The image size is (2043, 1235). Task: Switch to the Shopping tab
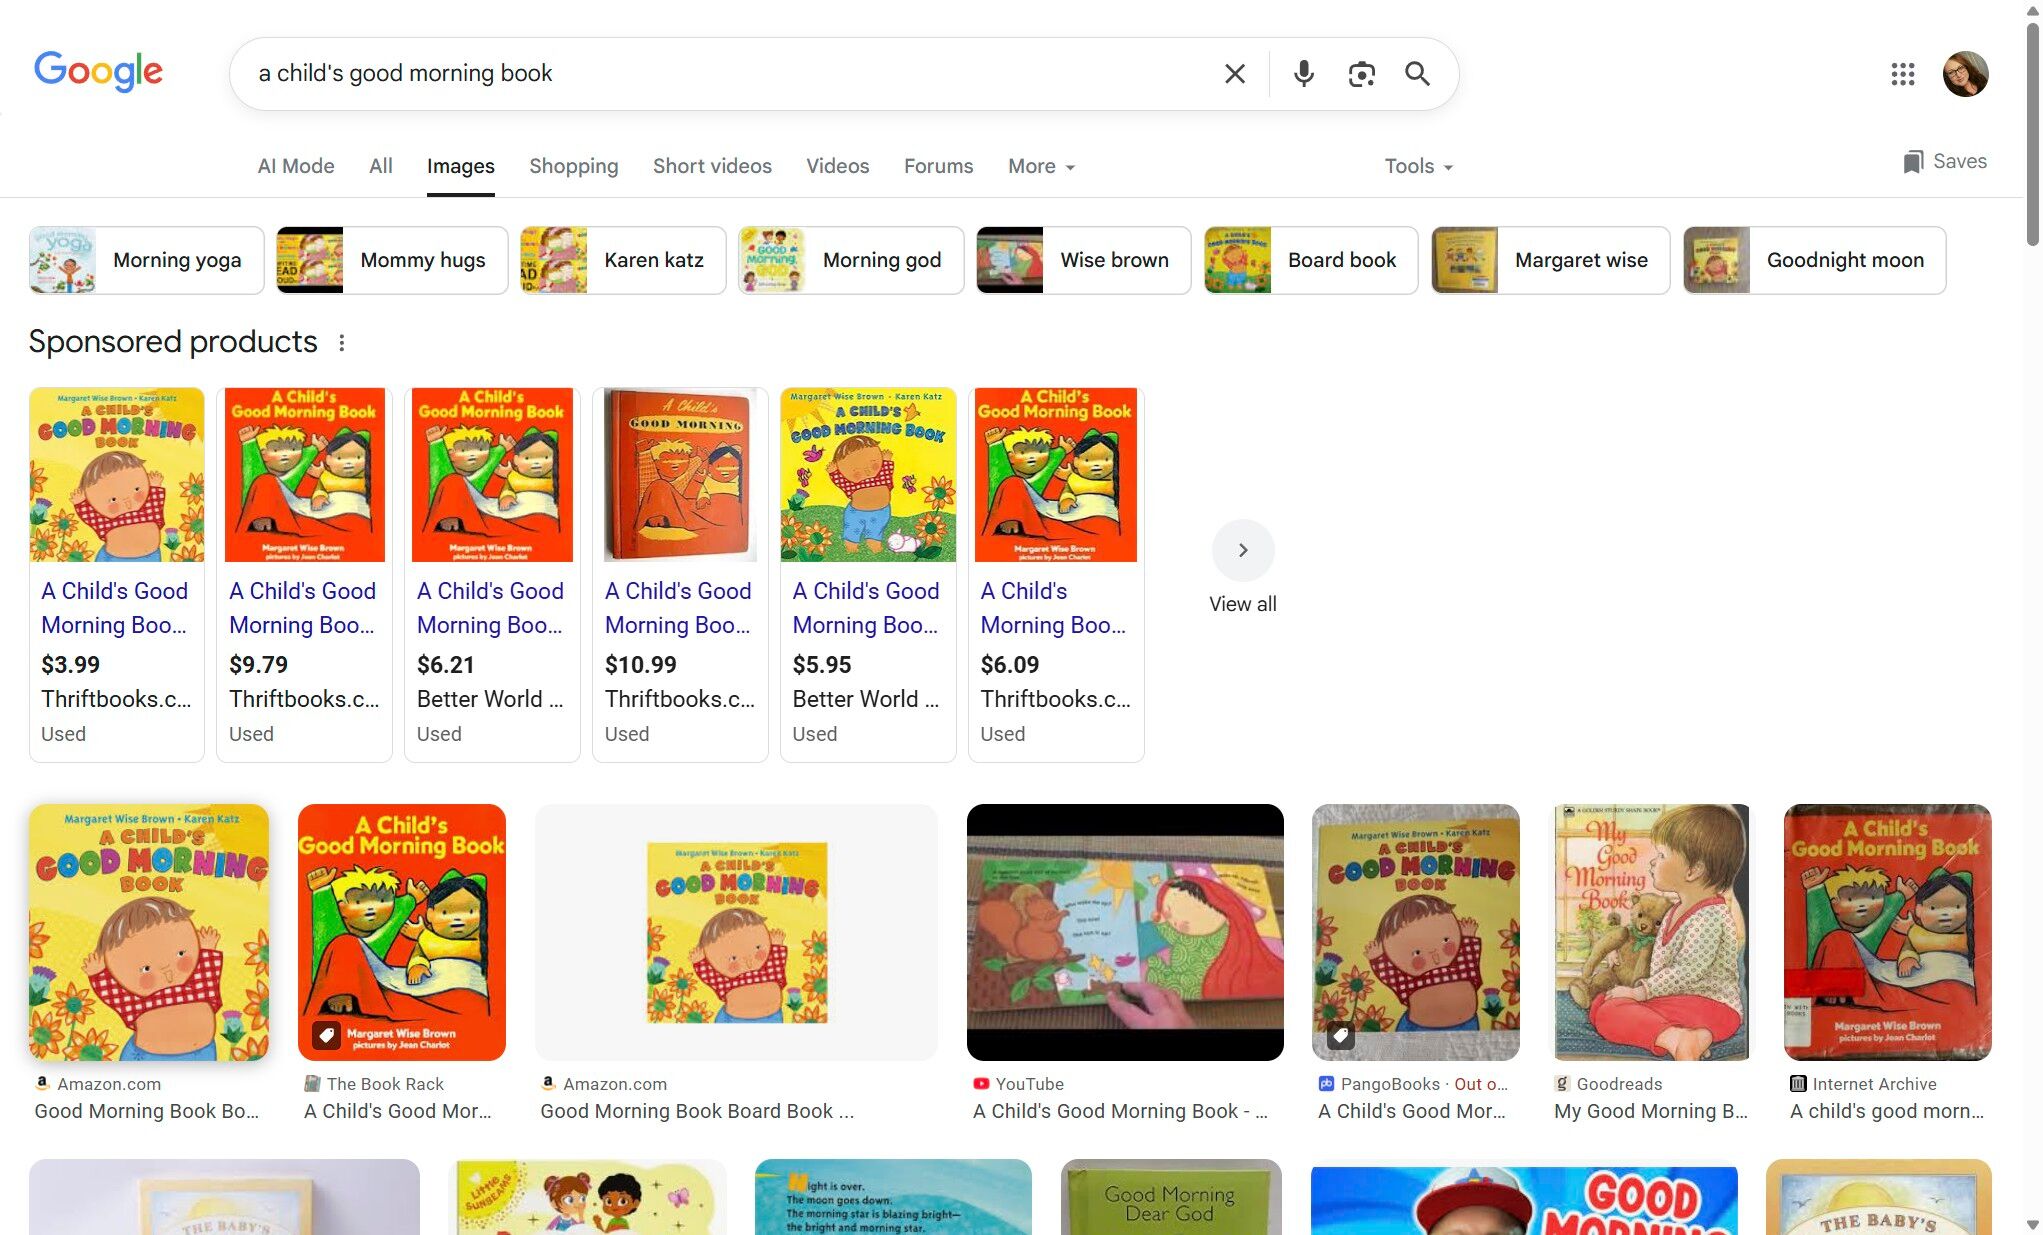573,166
